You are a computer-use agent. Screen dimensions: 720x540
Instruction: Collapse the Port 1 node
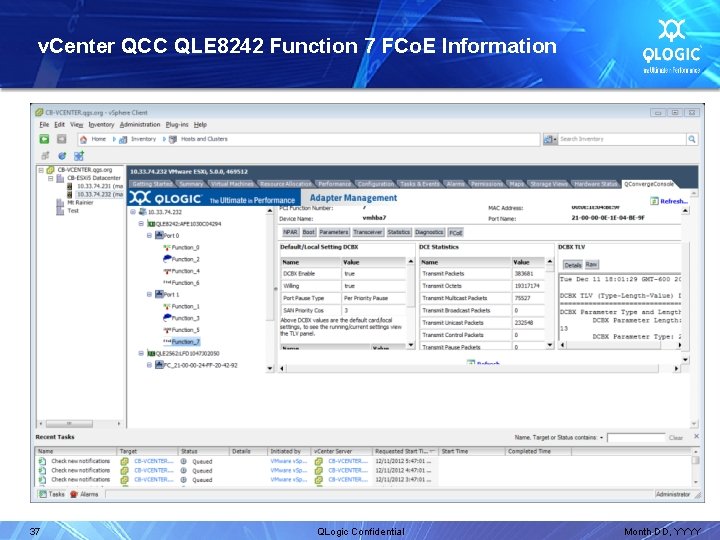tap(149, 294)
